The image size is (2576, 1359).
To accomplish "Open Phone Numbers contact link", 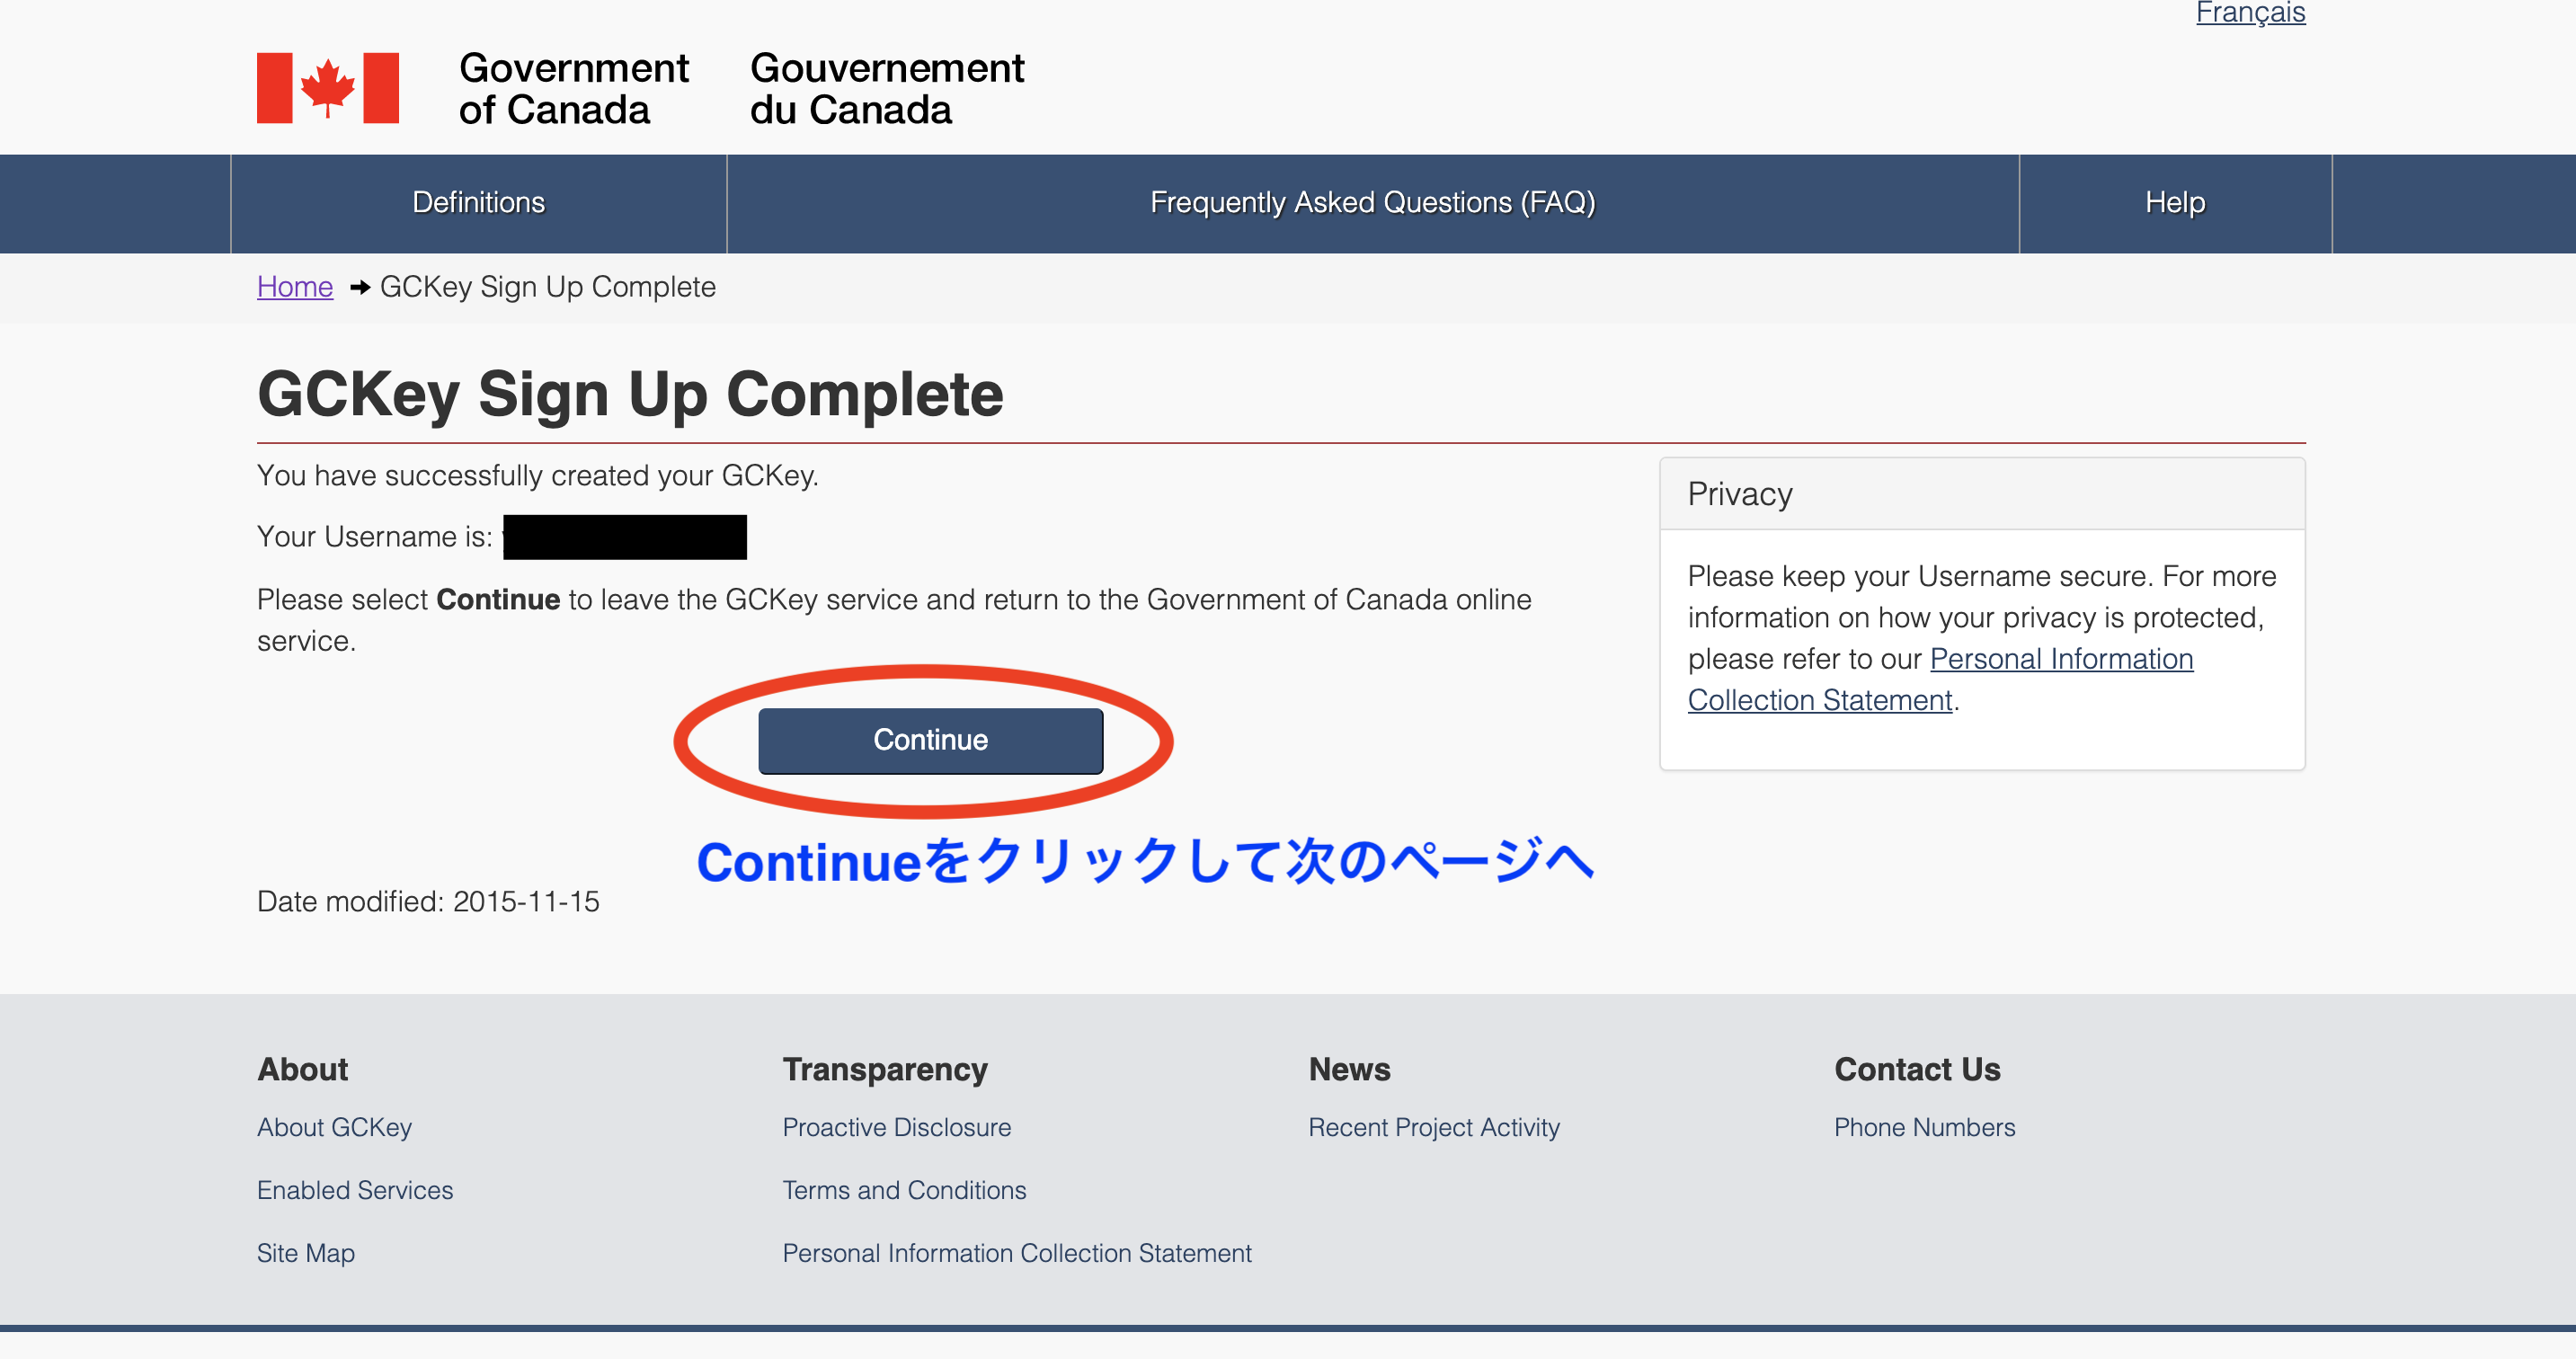I will pos(1924,1127).
